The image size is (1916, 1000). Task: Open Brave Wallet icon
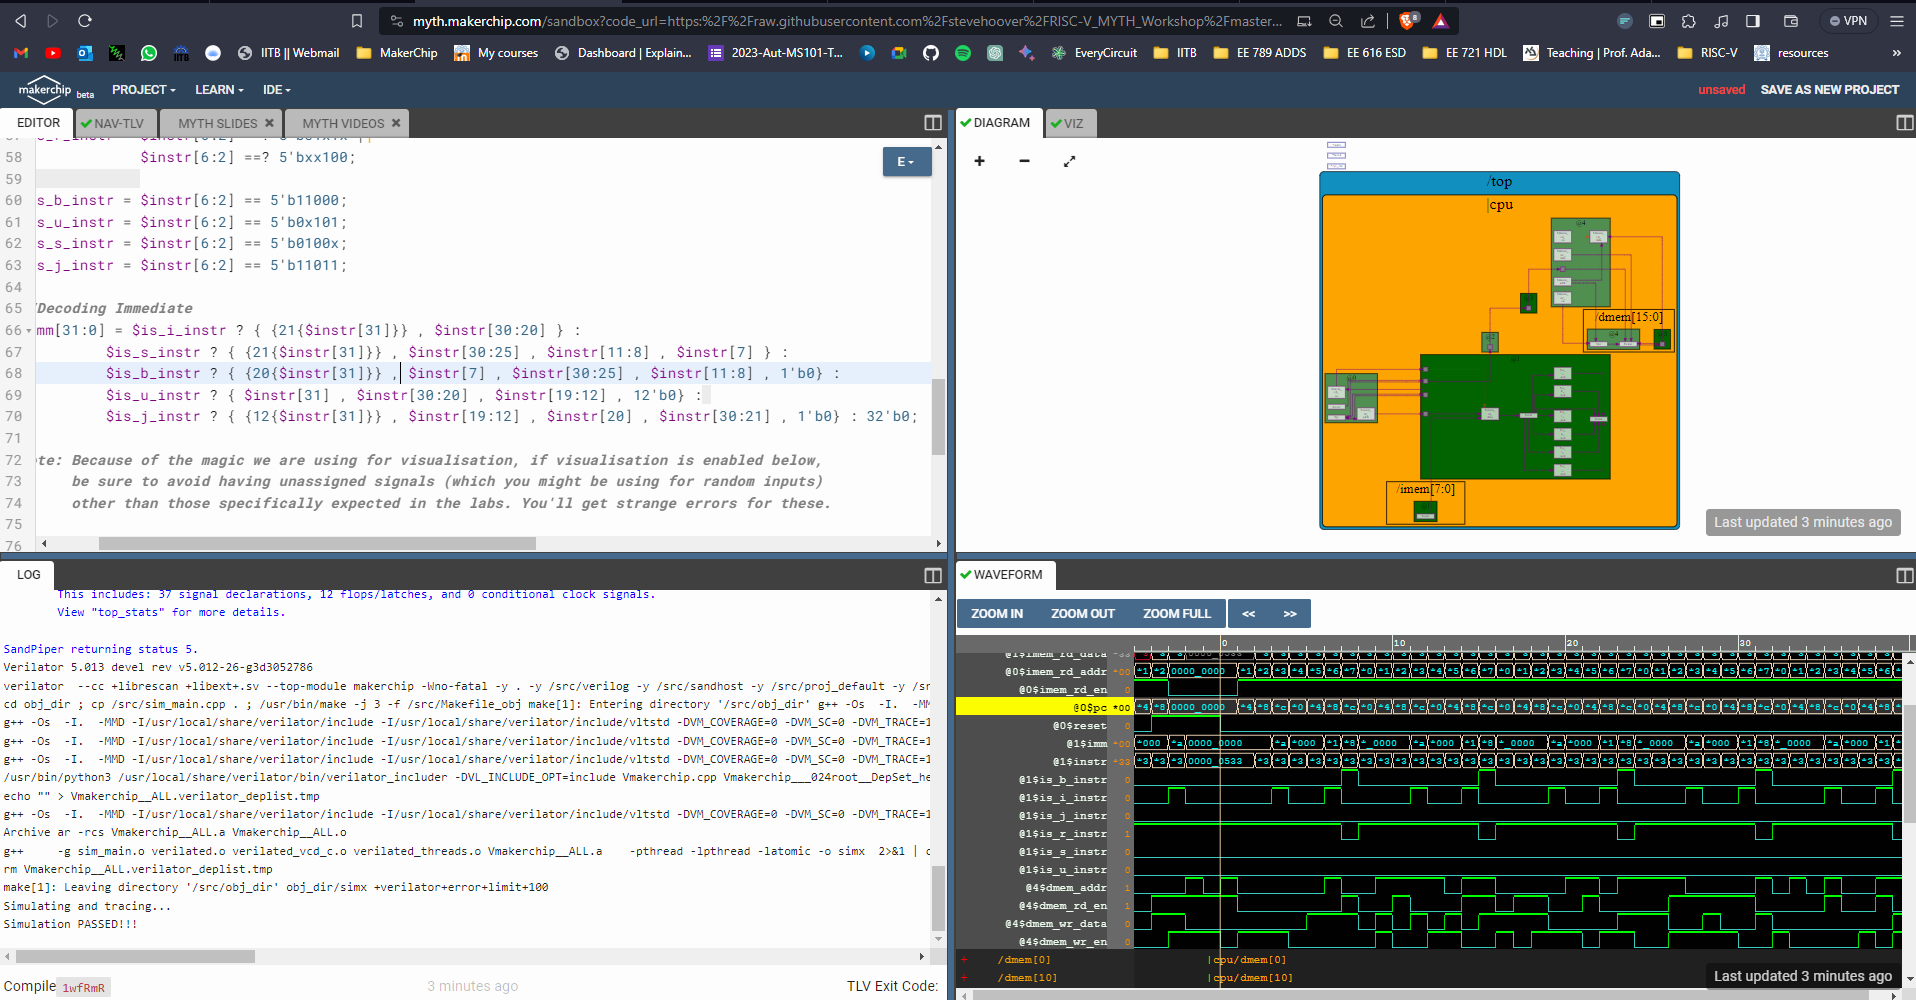pos(1791,20)
